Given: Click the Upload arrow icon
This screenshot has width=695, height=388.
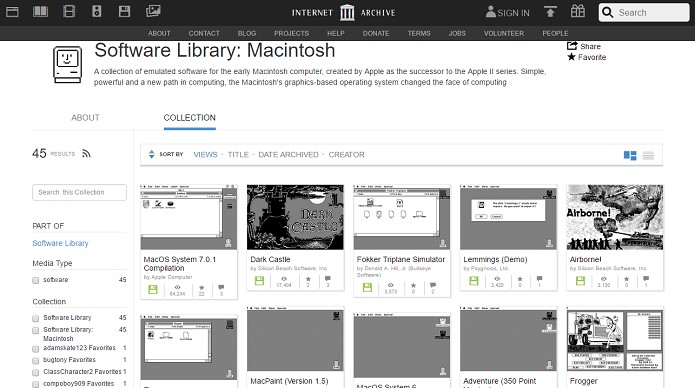Looking at the screenshot, I should [550, 12].
